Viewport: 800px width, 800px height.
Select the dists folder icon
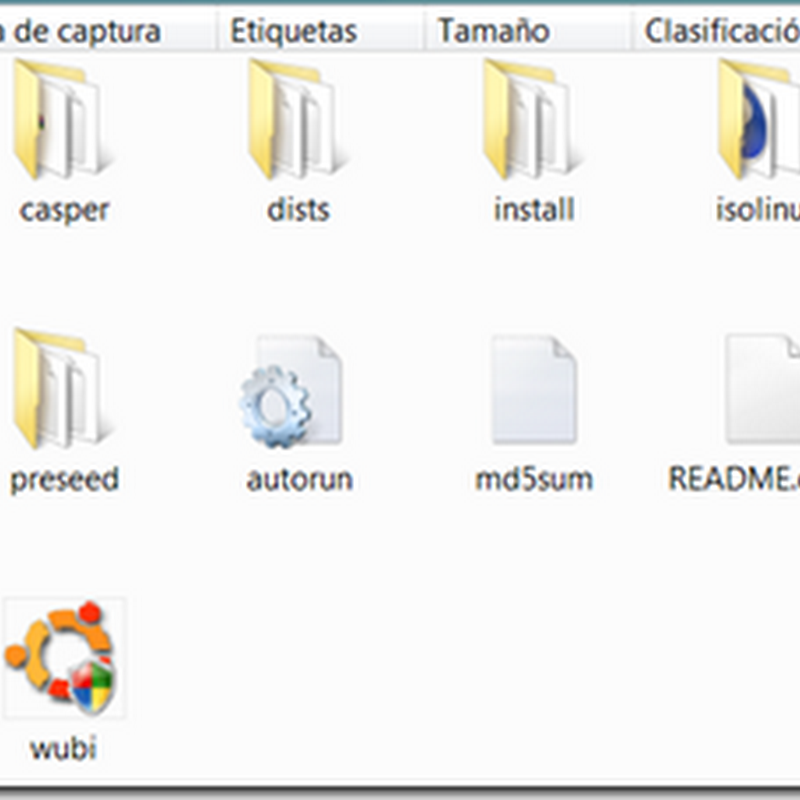coord(297,119)
